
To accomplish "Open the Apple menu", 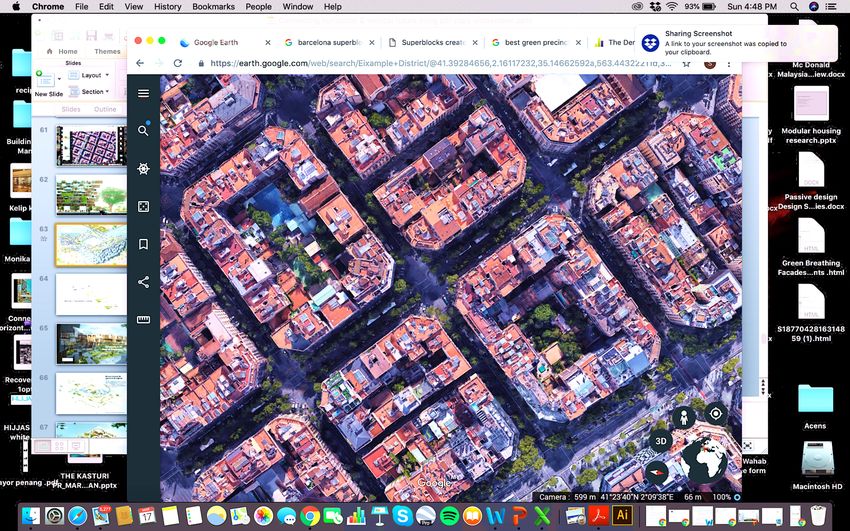I will [x=16, y=7].
